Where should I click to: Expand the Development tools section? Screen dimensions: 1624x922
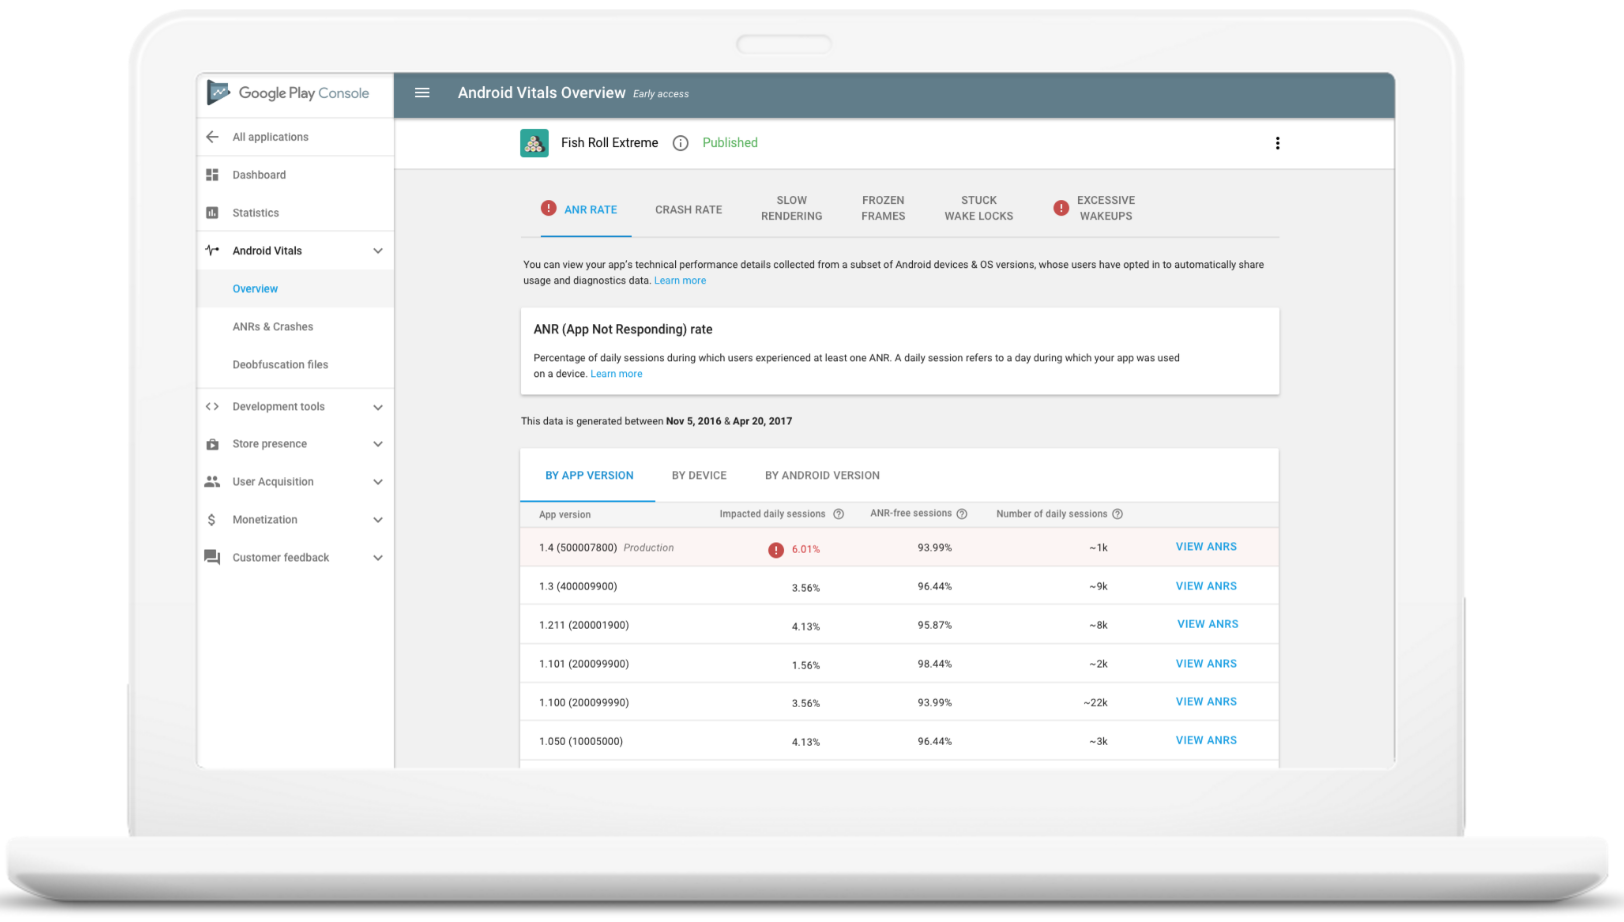[378, 406]
